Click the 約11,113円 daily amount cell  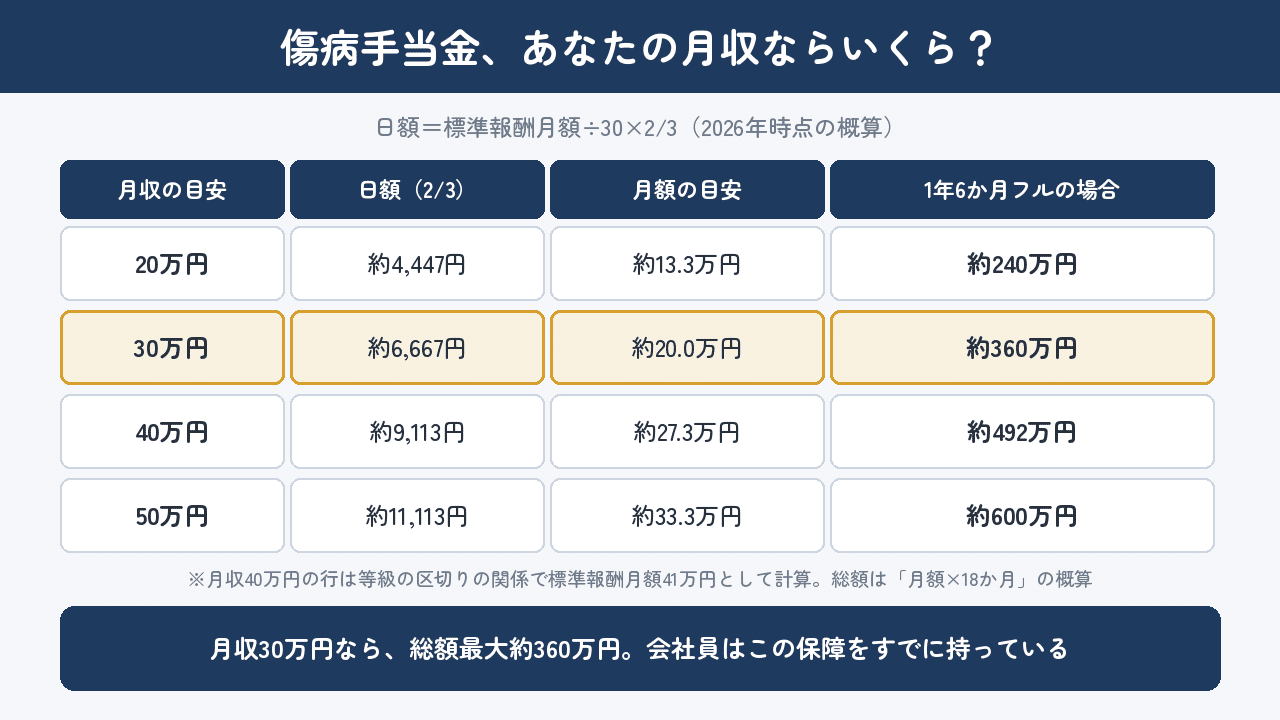417,516
